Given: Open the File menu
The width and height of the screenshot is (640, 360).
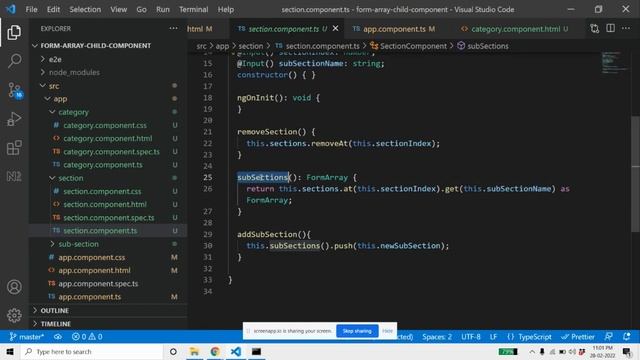Looking at the screenshot, I should click(x=31, y=9).
